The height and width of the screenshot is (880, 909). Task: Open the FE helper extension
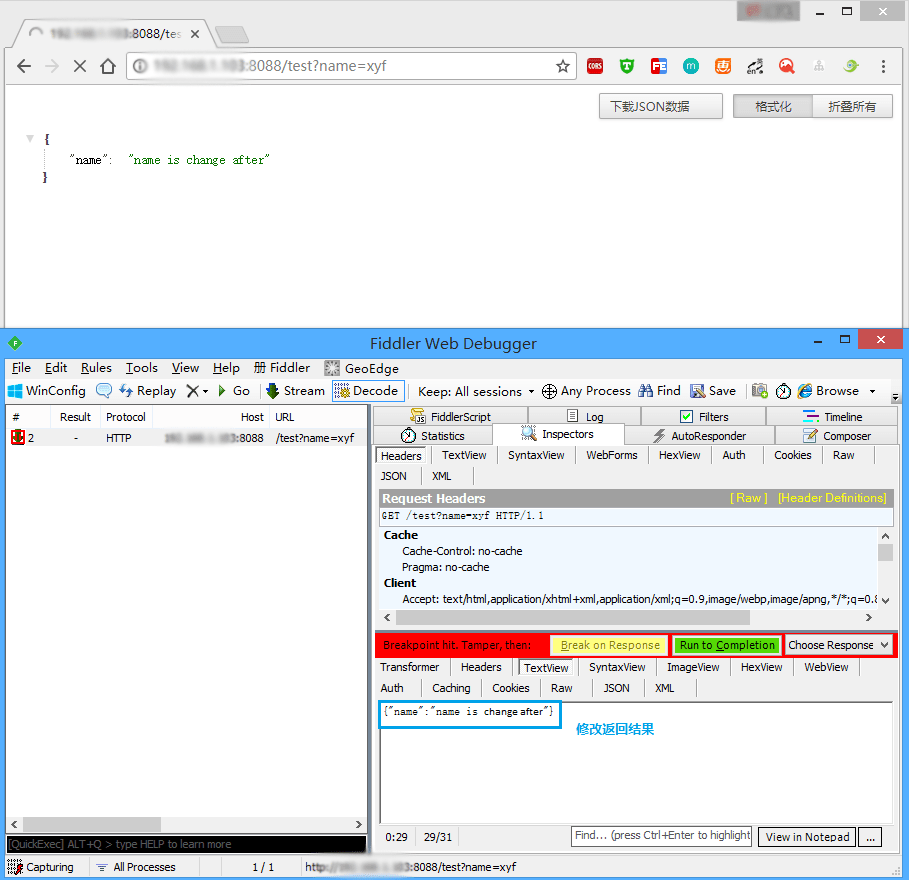pos(659,66)
